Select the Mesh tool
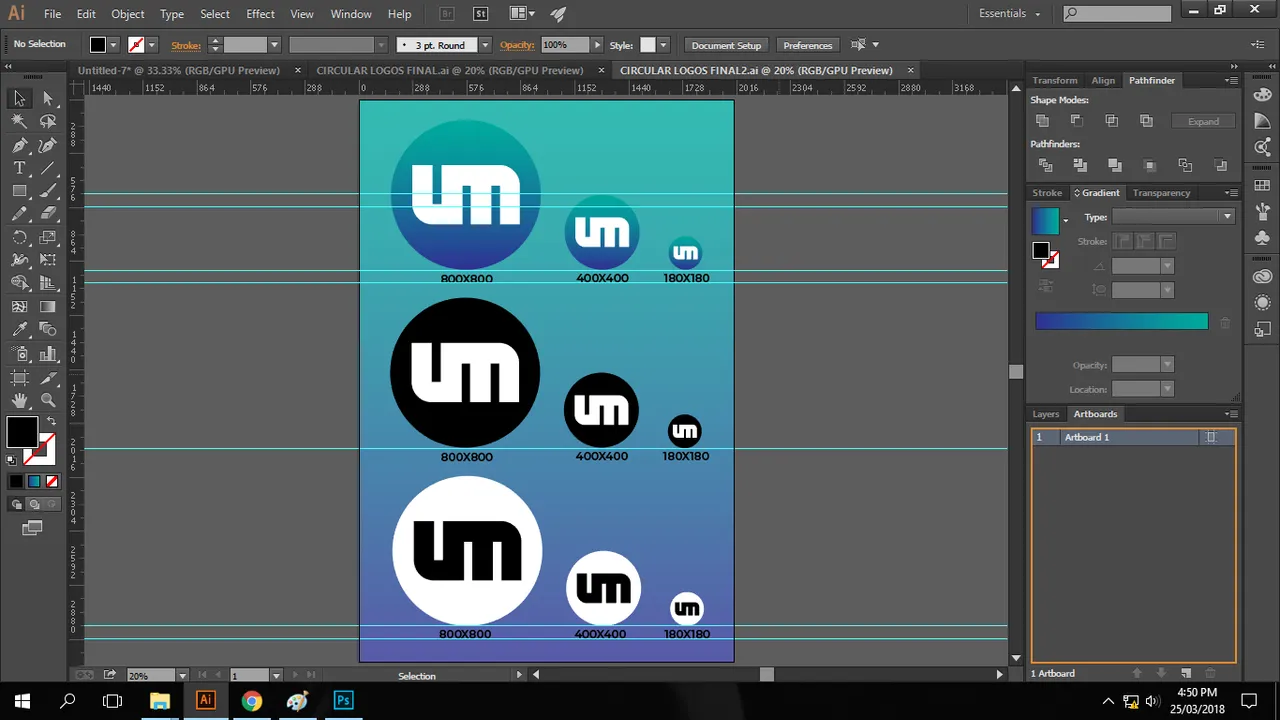Screen dimensions: 1280x720 click(x=19, y=307)
